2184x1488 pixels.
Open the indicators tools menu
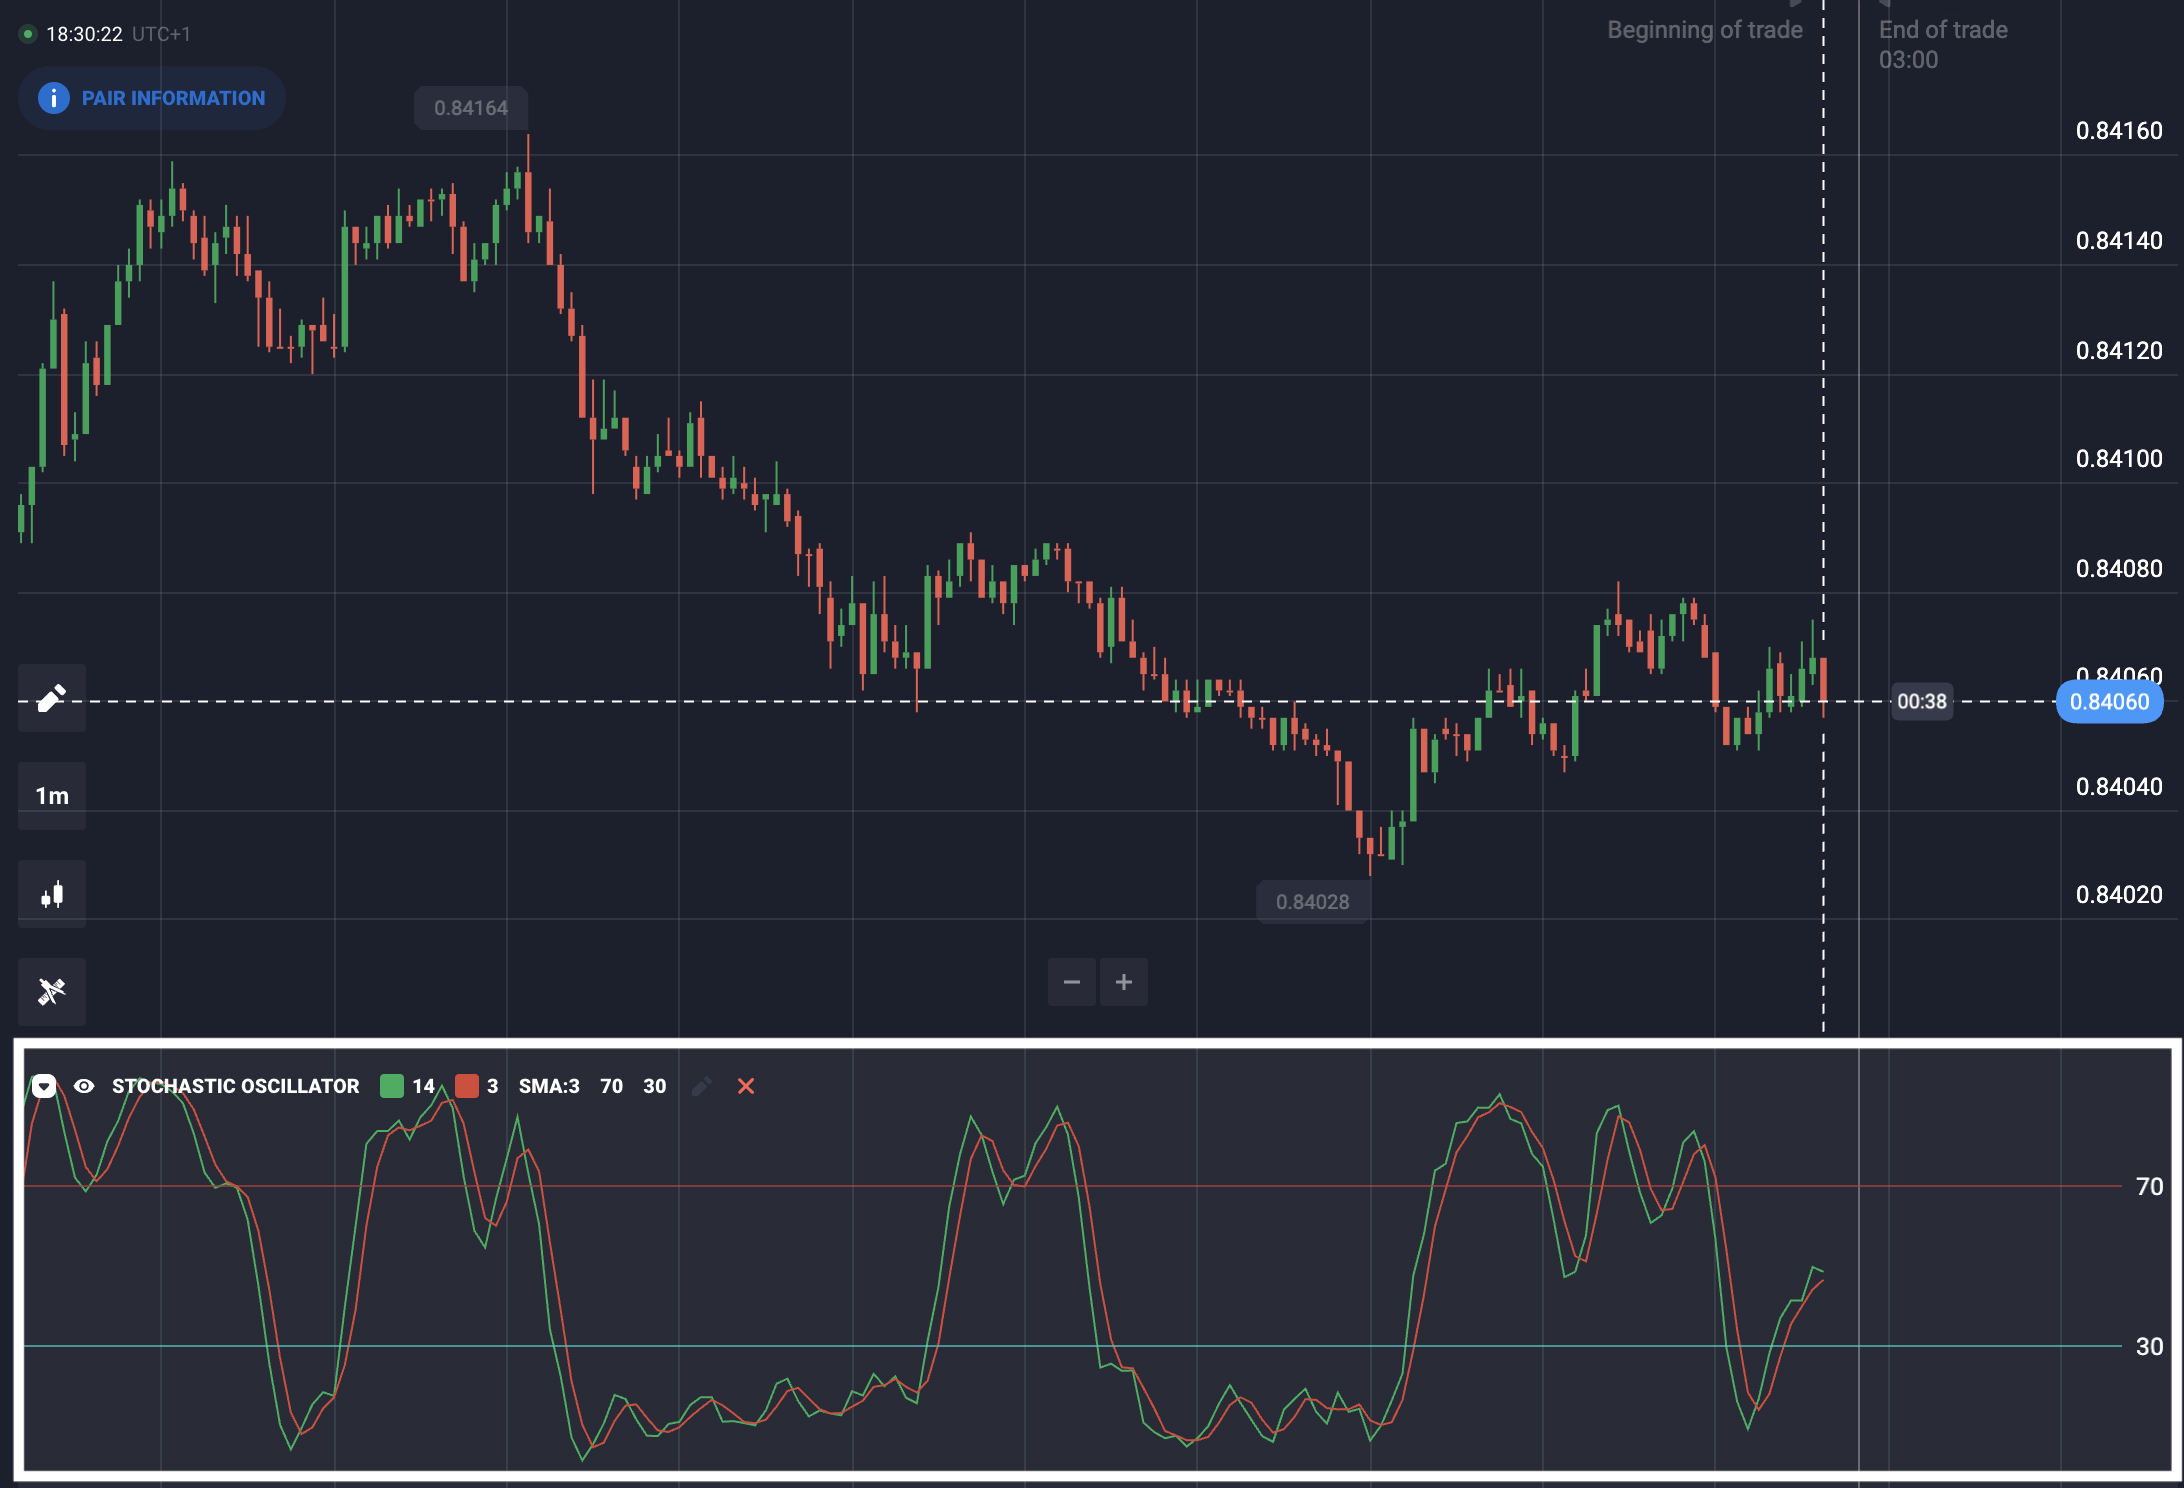[x=52, y=992]
